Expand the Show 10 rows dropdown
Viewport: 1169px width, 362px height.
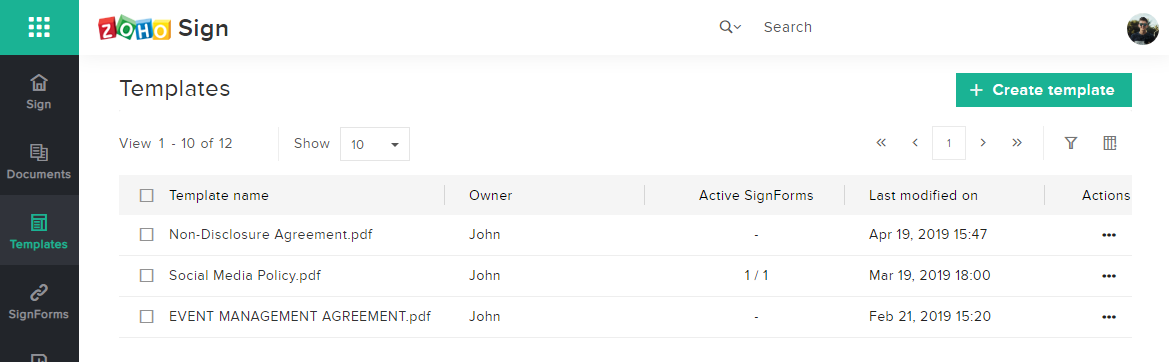(x=375, y=144)
